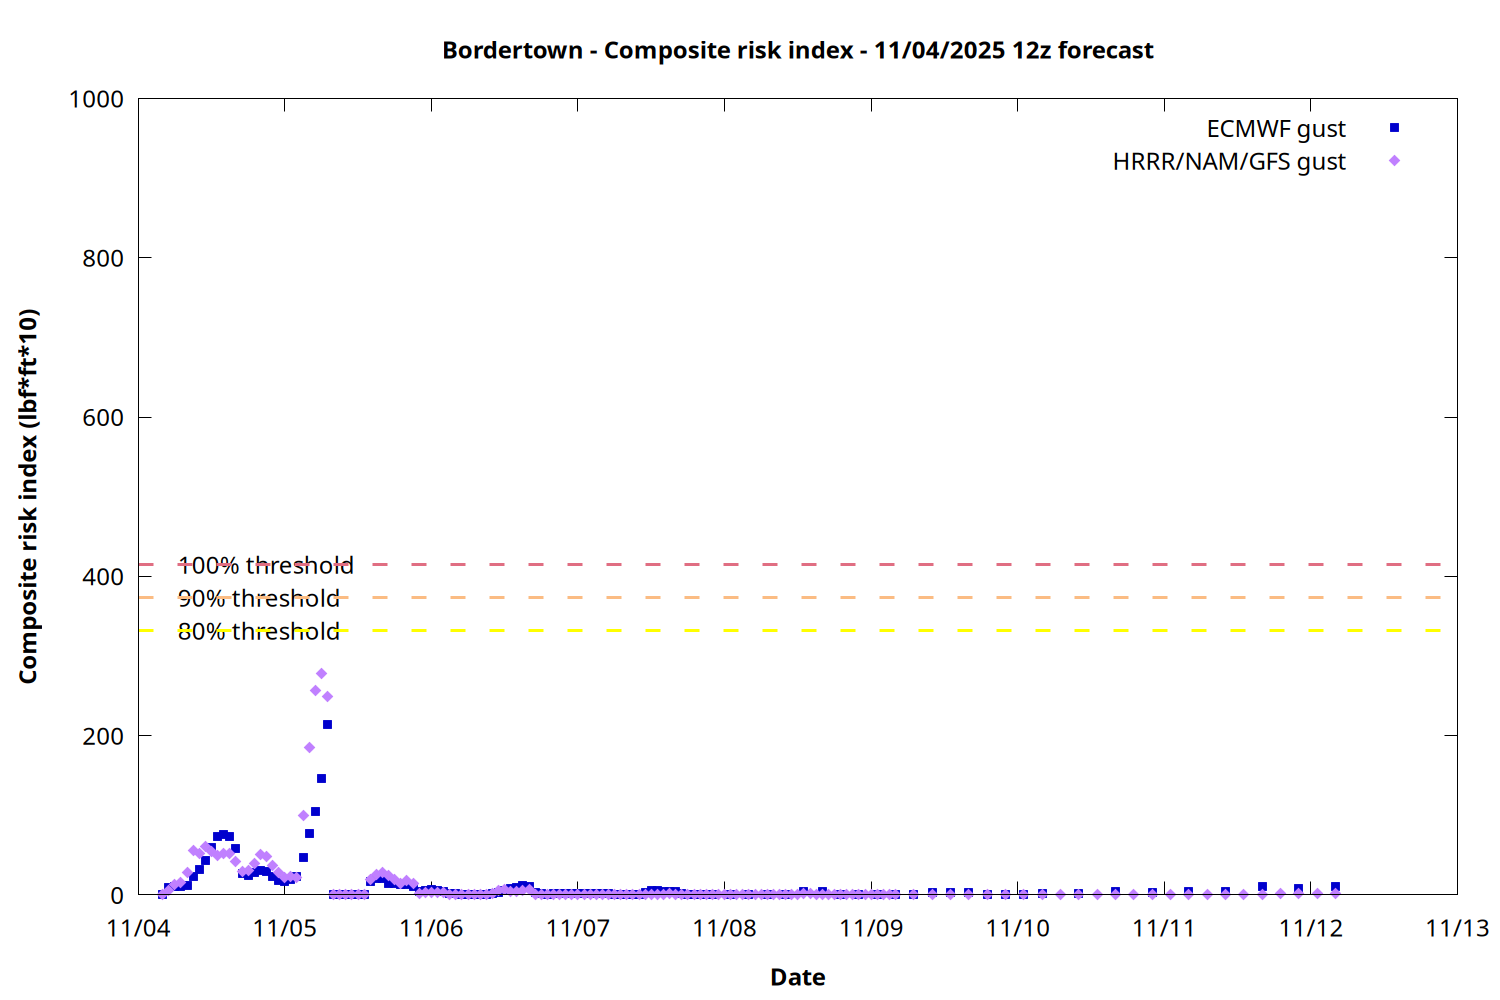1500x1000 pixels.
Task: Click the highest blue square data point
Action: pos(327,725)
